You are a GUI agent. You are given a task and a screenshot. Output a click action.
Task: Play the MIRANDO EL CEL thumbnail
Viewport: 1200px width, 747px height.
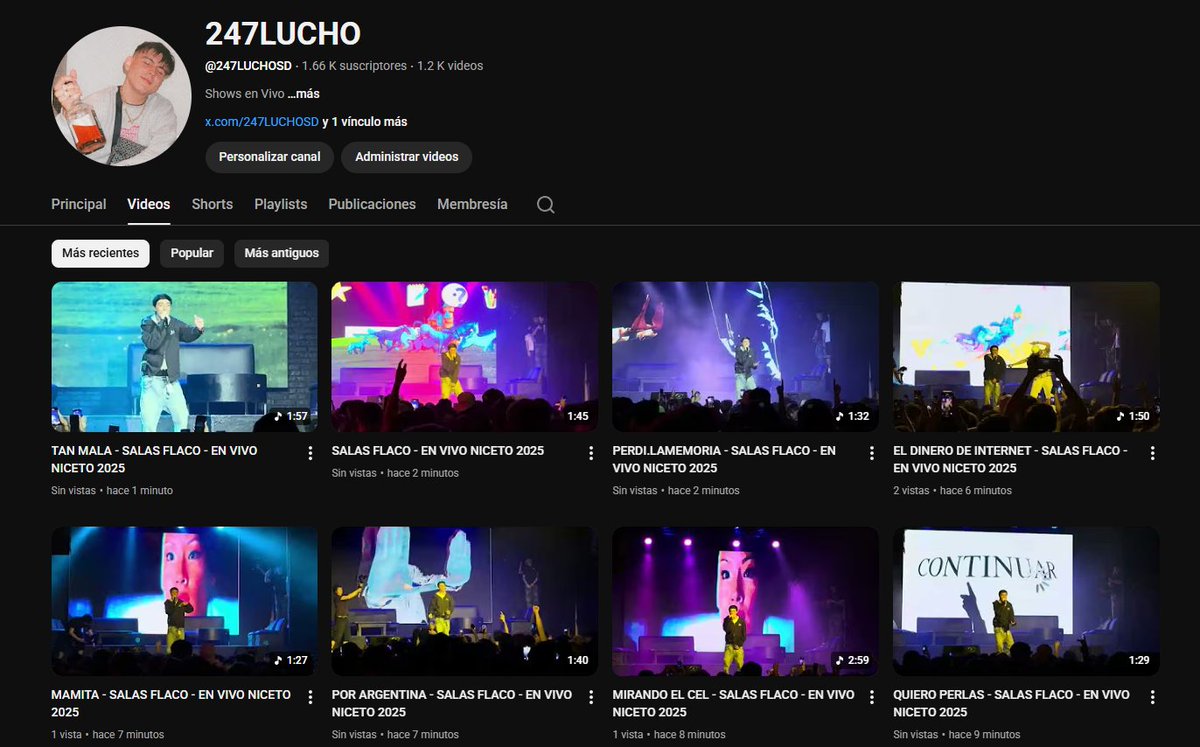click(x=746, y=601)
